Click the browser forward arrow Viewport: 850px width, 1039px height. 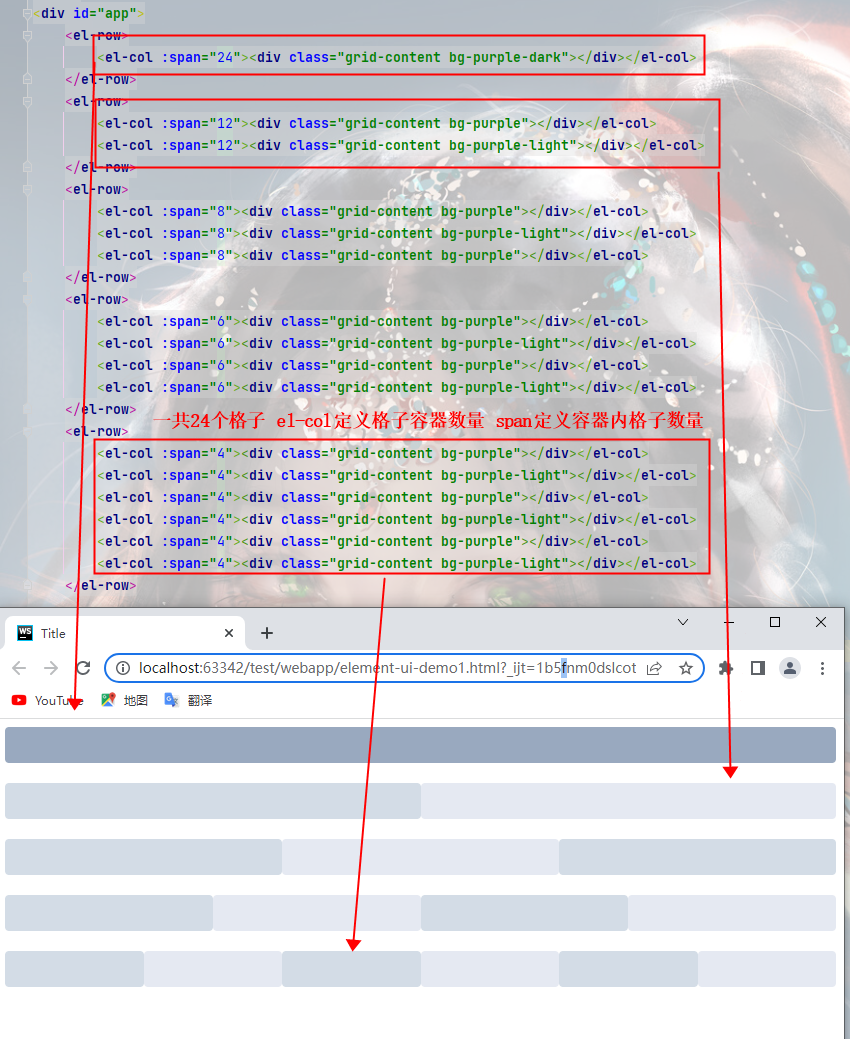pos(51,668)
